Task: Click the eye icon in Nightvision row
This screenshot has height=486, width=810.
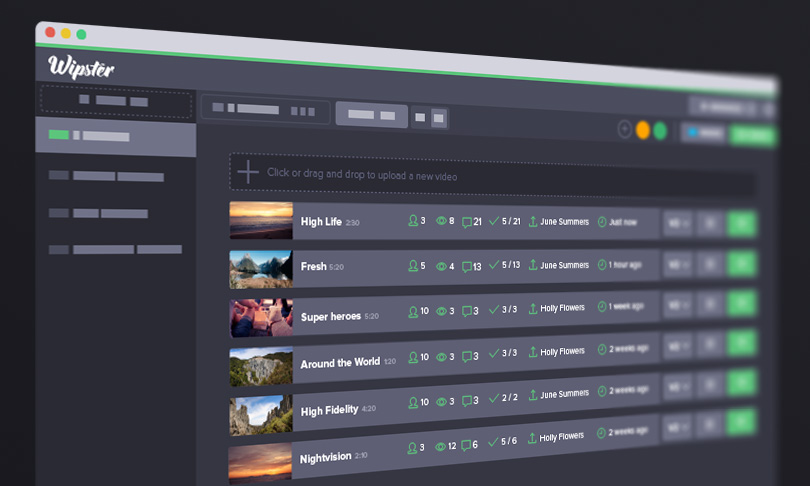Action: [x=440, y=447]
